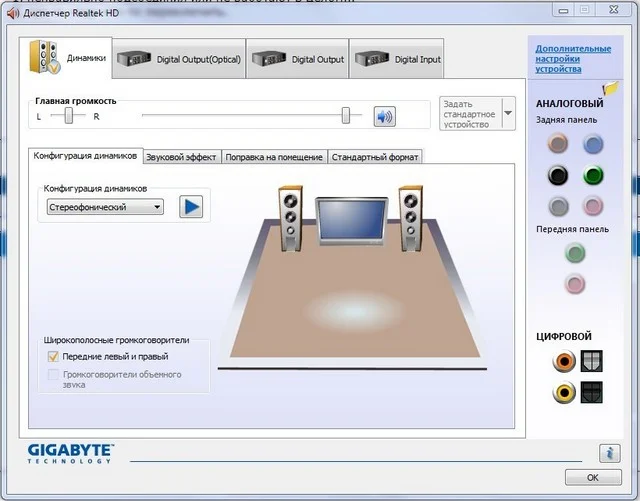Open the speaker configuration Стереофонический dropdown
Viewport: 640px width, 501px height.
pos(105,207)
